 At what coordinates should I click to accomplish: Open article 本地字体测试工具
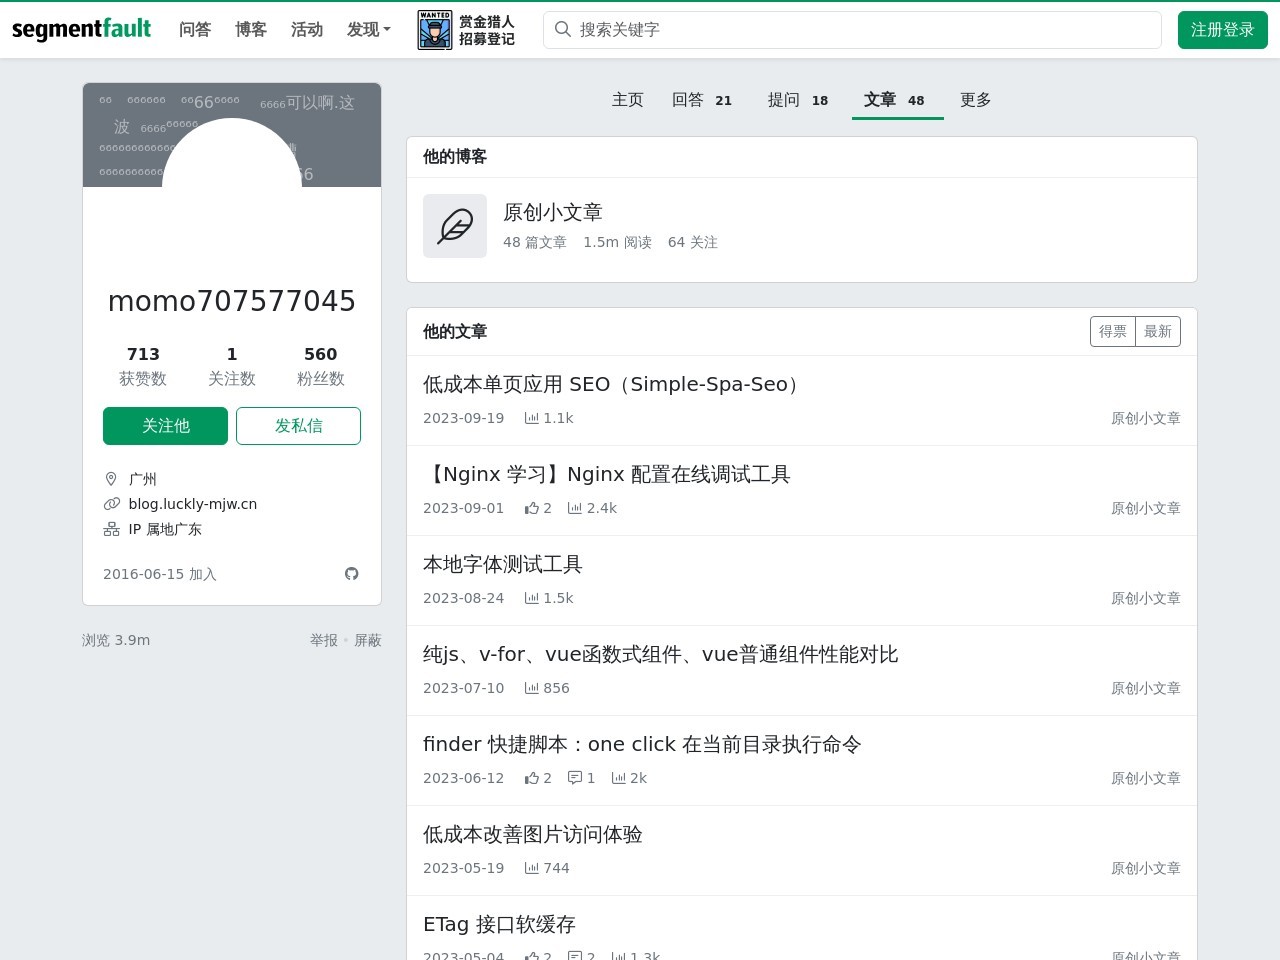[502, 564]
